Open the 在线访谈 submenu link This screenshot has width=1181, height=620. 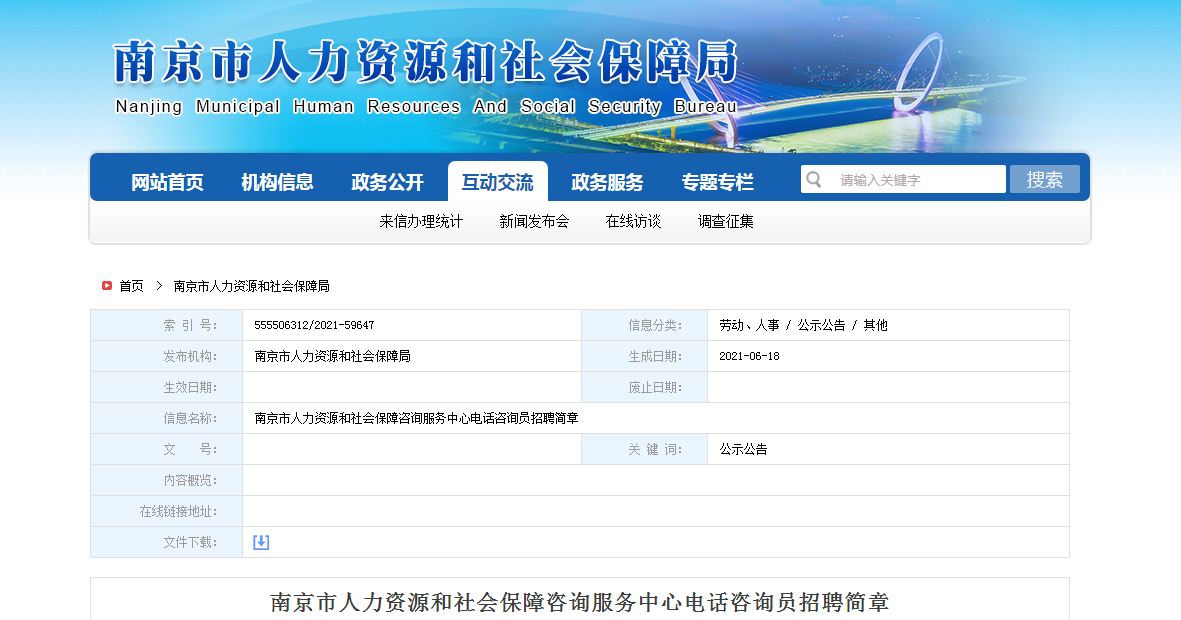633,221
